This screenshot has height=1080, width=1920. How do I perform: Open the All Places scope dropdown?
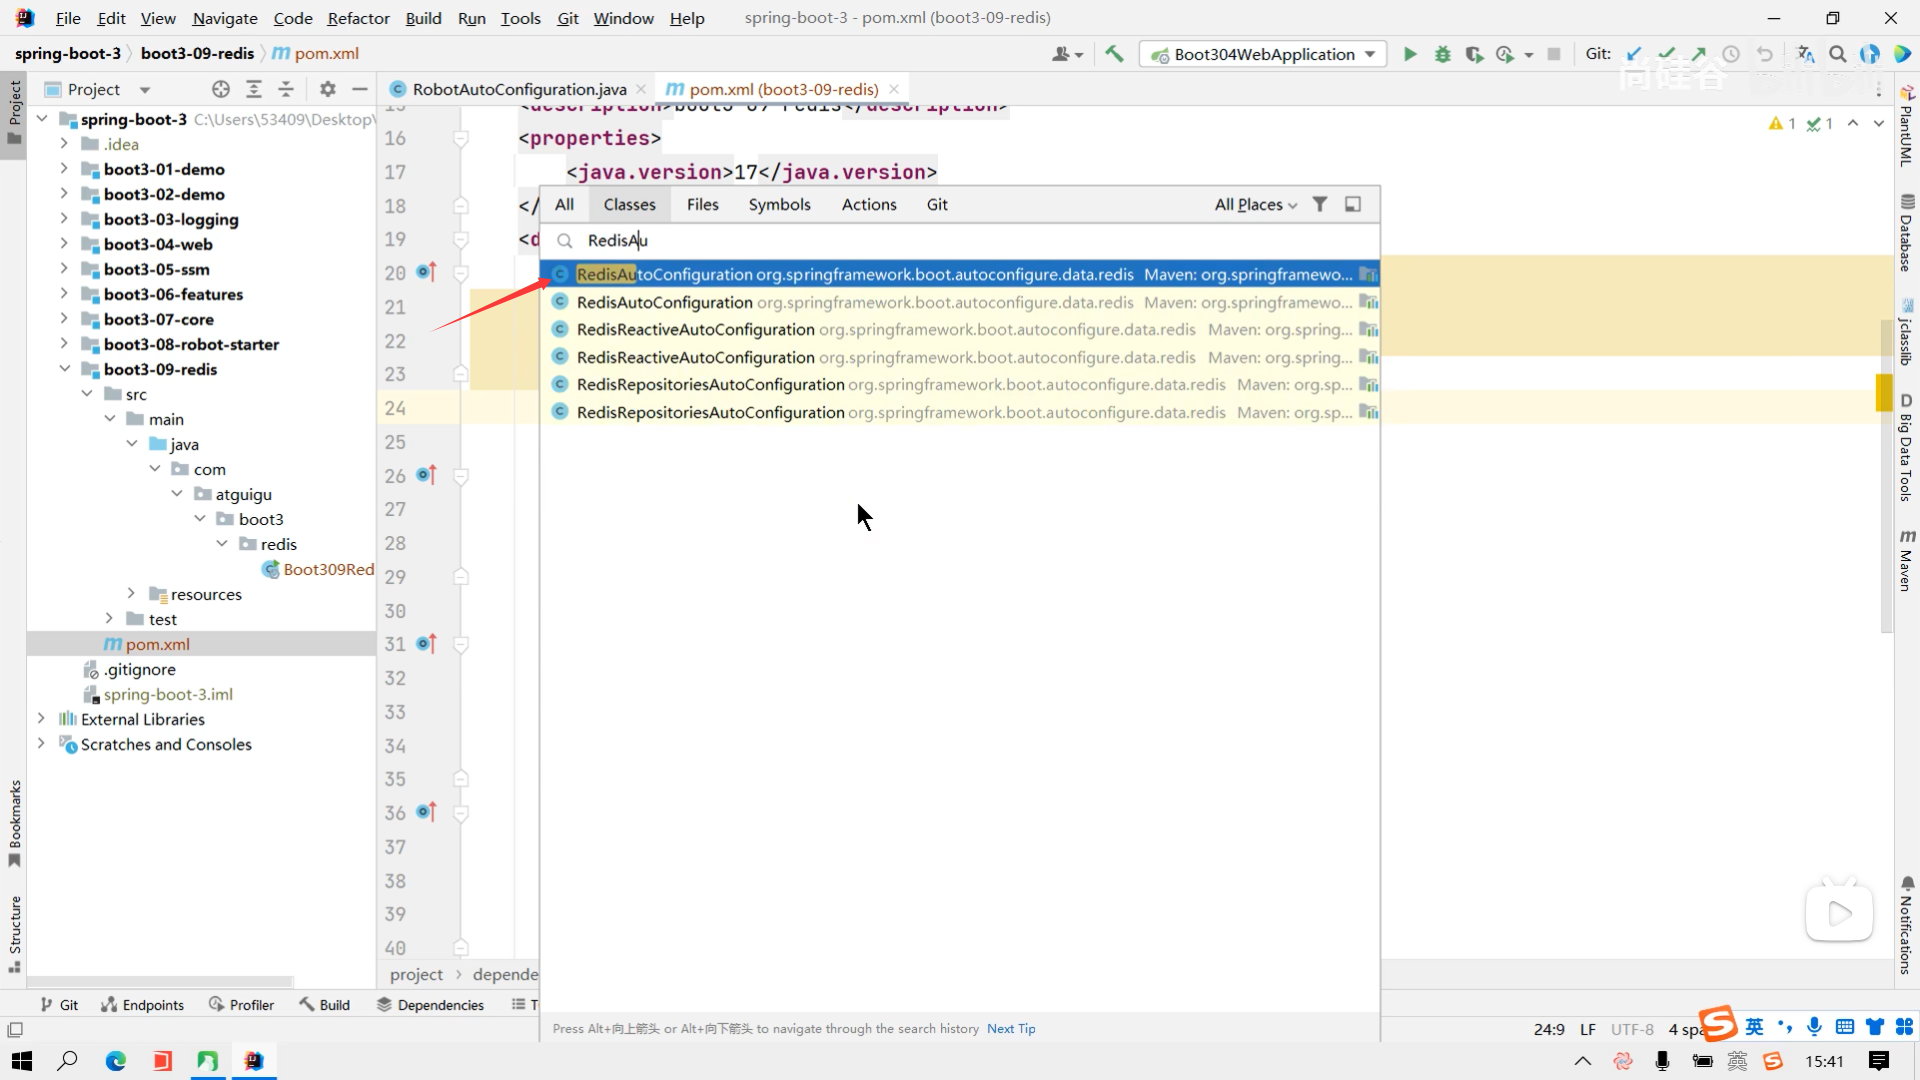click(x=1255, y=204)
